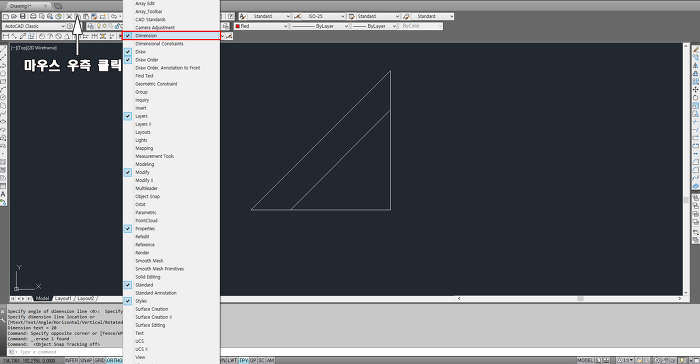Click the Plot (print) icon
Viewport: 700px width, 364px height.
(33, 16)
